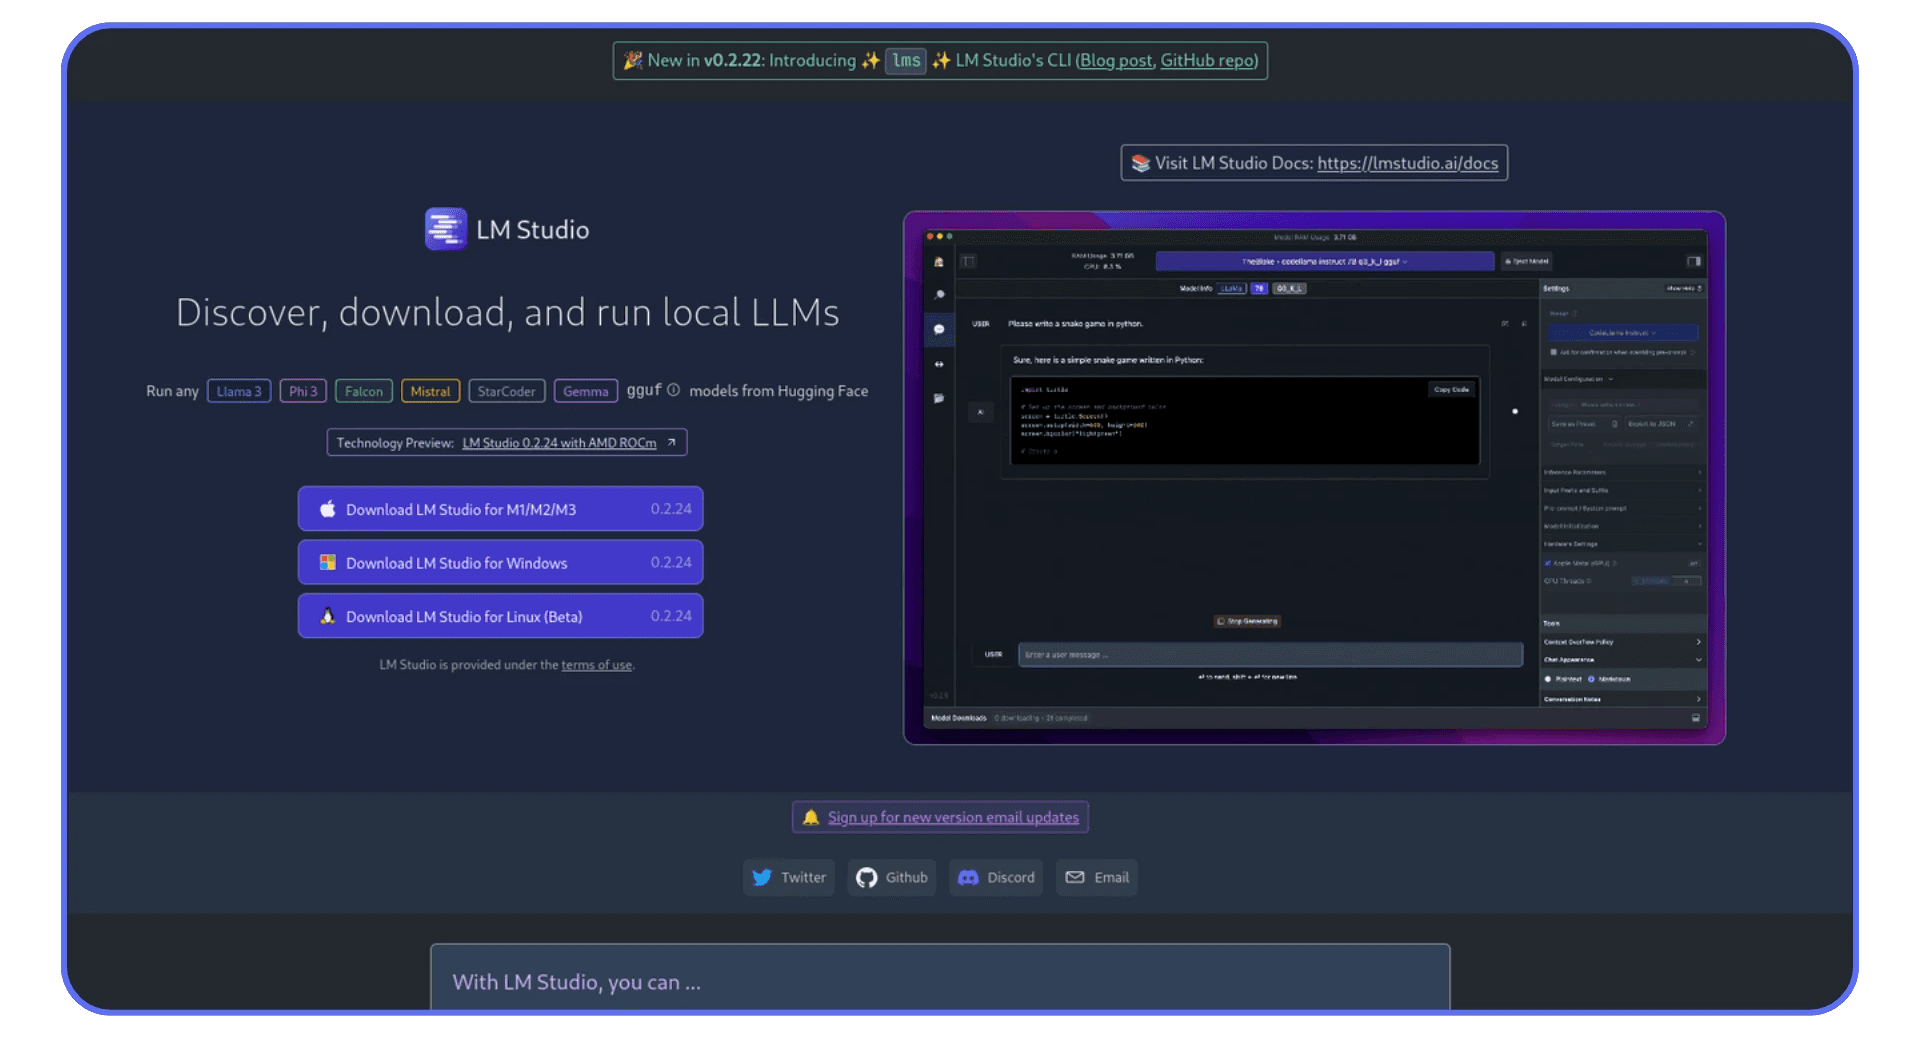The image size is (1920, 1037).
Task: Click edit icon on the user message
Action: (1505, 324)
